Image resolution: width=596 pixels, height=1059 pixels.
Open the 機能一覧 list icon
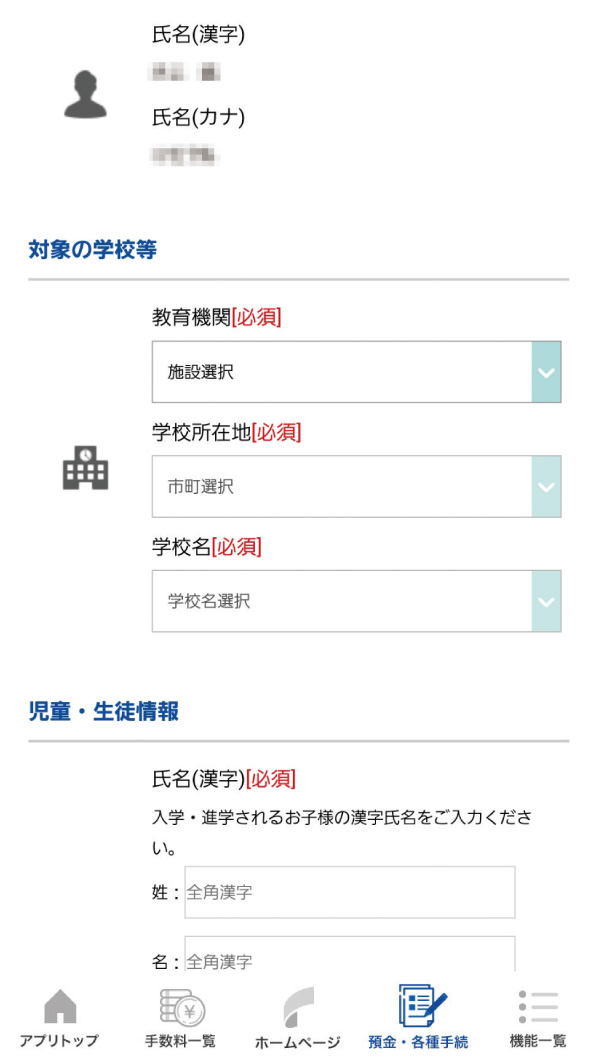coord(539,1007)
